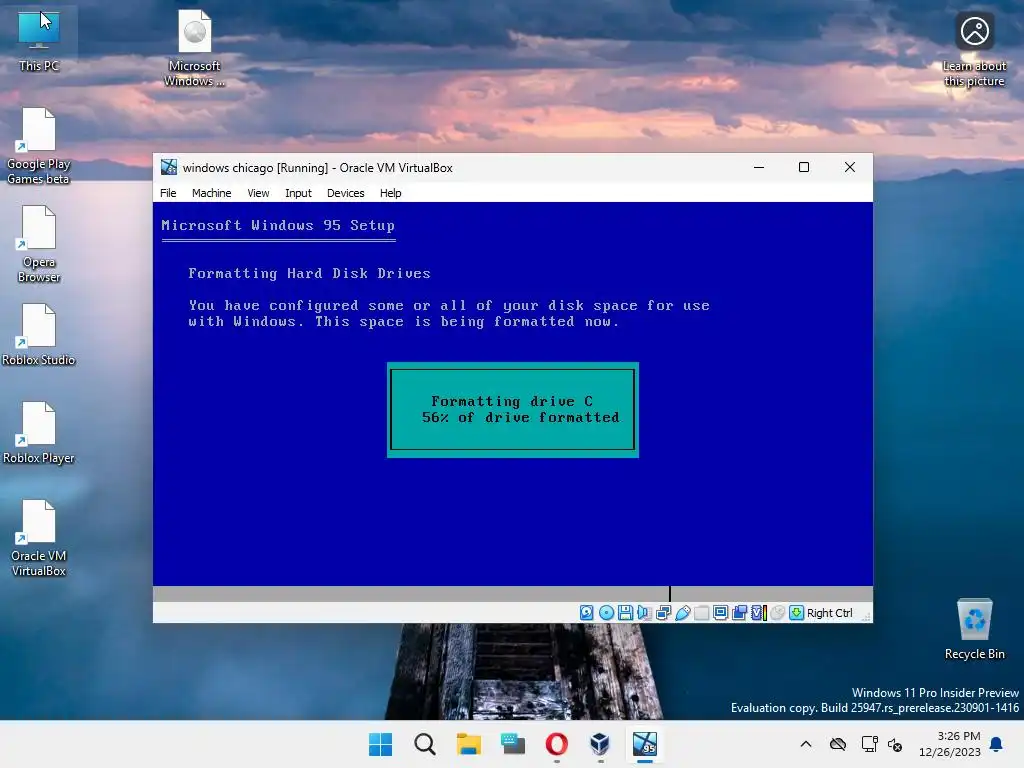1024x768 pixels.
Task: Click the network adapter status icon
Action: tap(664, 613)
